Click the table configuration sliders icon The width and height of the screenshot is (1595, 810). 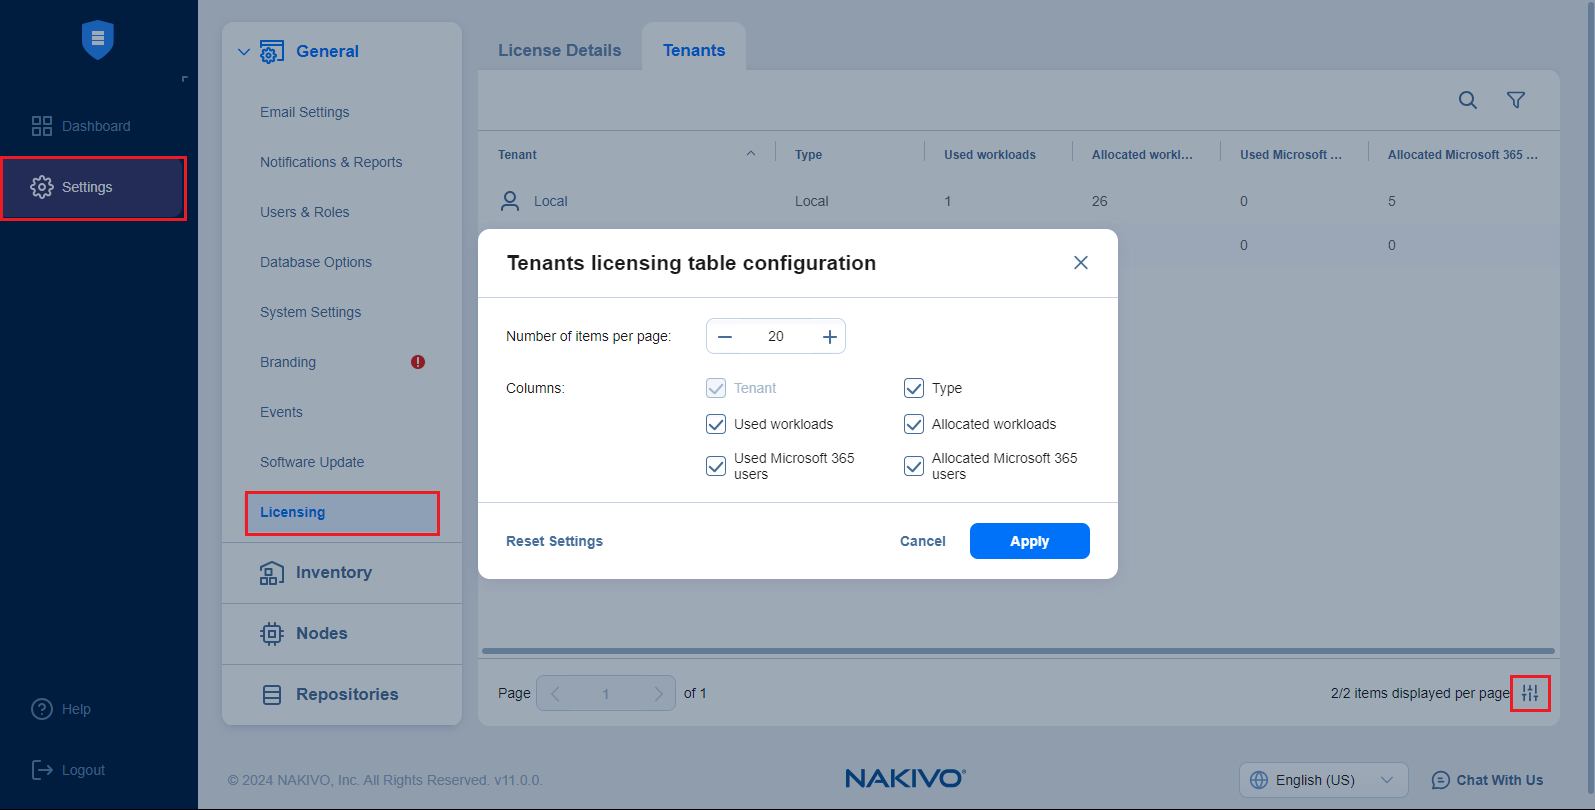pyautogui.click(x=1530, y=693)
